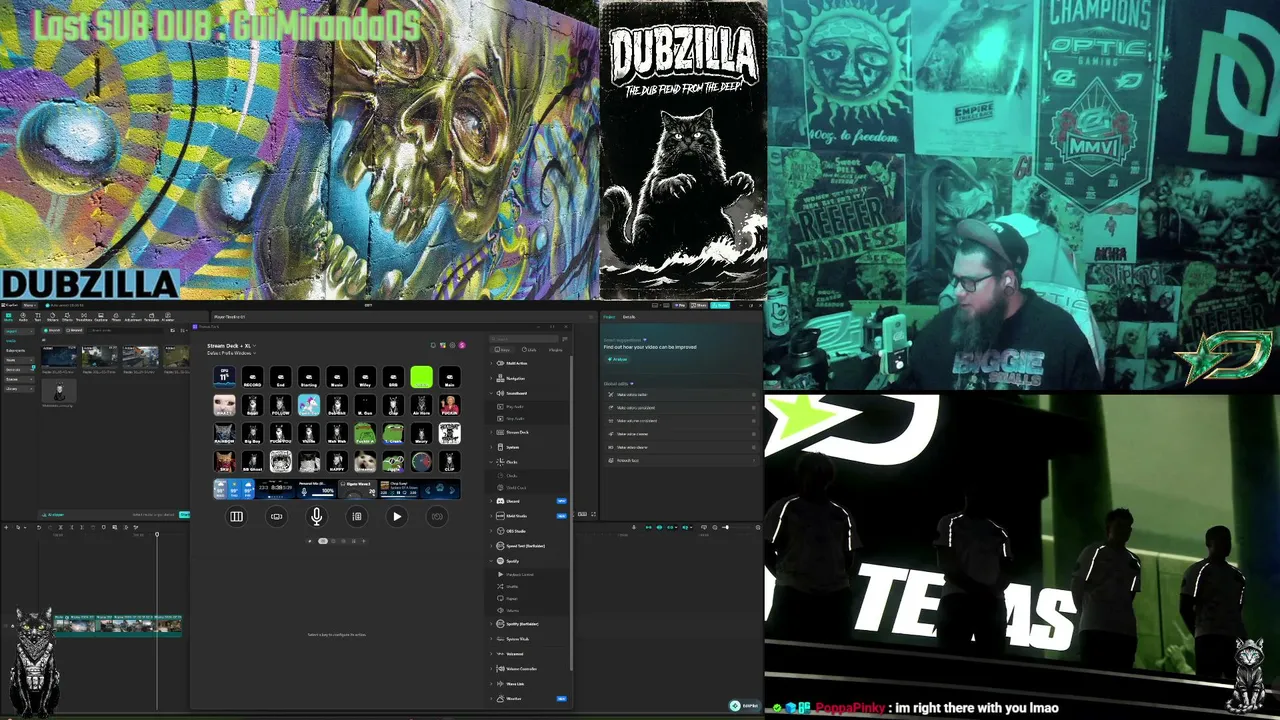Click the timeline playhead marker
The width and height of the screenshot is (1280, 720).
point(157,535)
